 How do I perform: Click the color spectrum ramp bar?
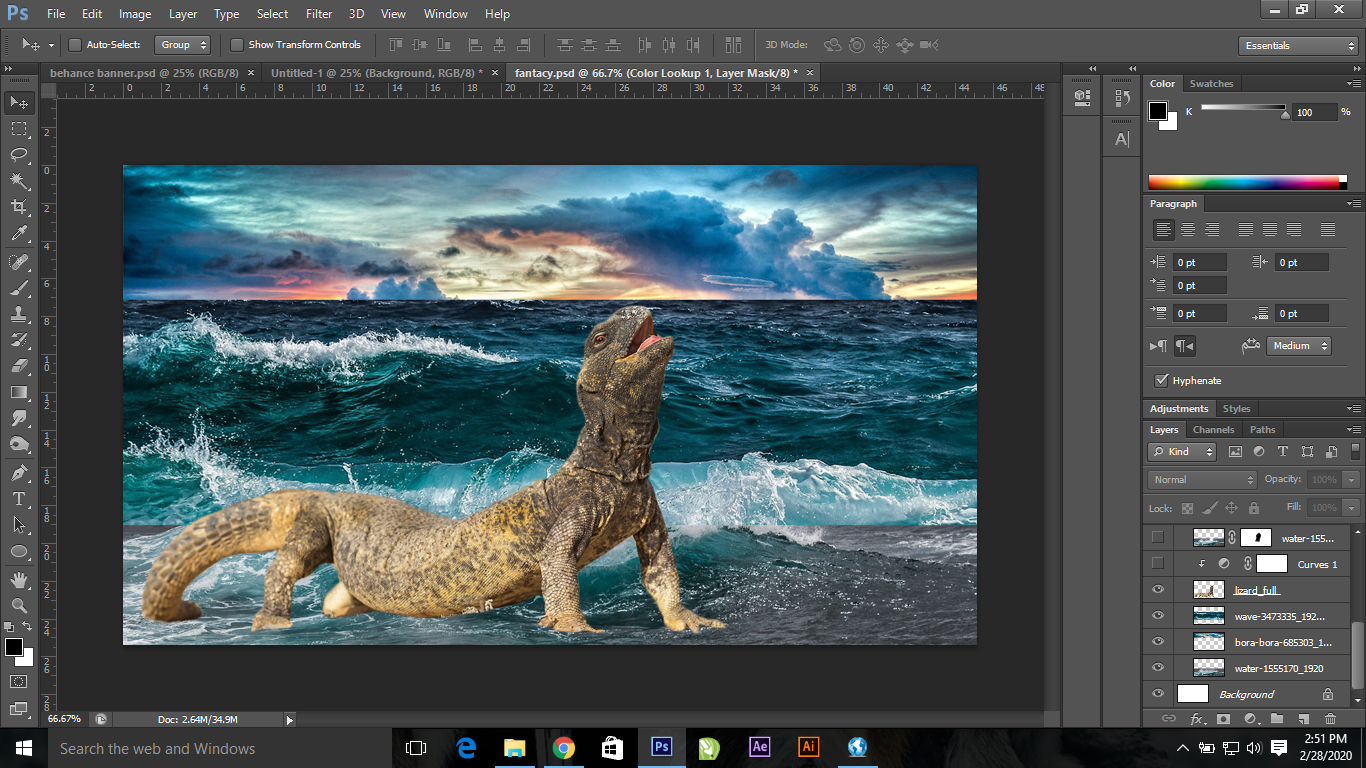click(1245, 182)
